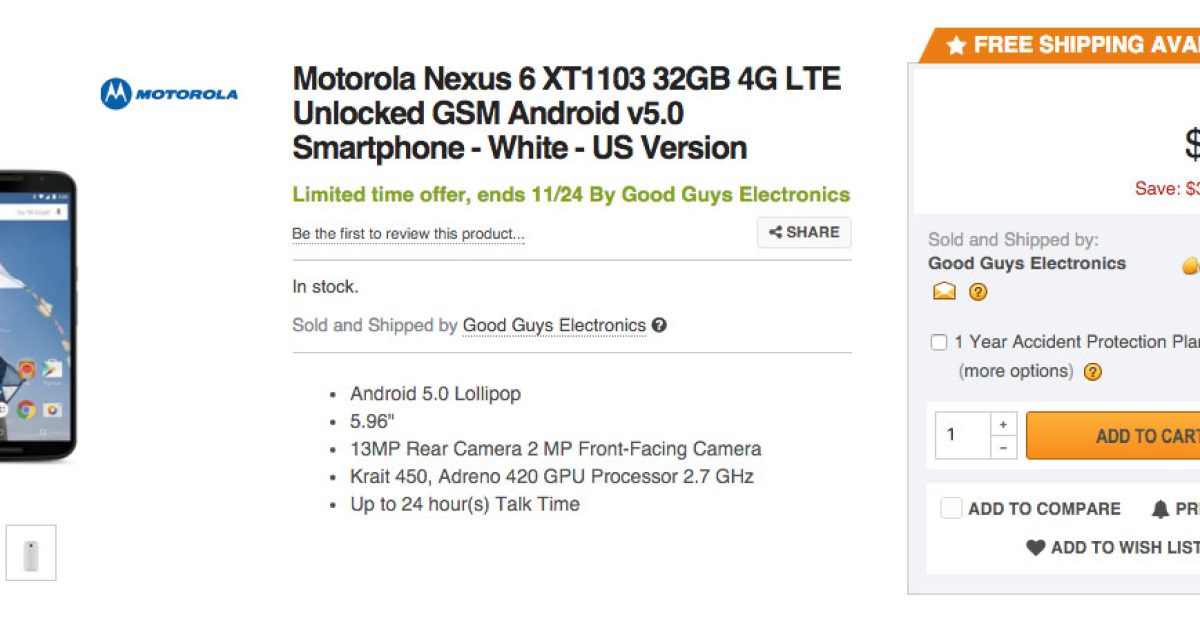Expand the protection plan more options
Screen dimensions: 1200x628
pyautogui.click(x=1015, y=371)
